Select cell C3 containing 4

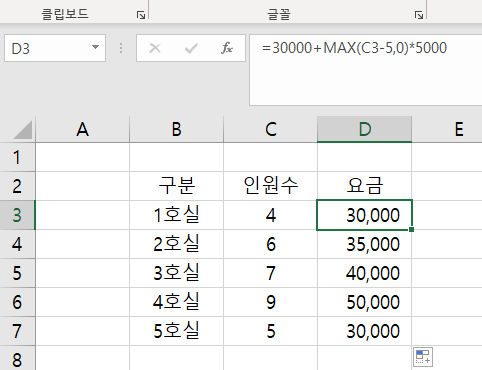[x=270, y=215]
